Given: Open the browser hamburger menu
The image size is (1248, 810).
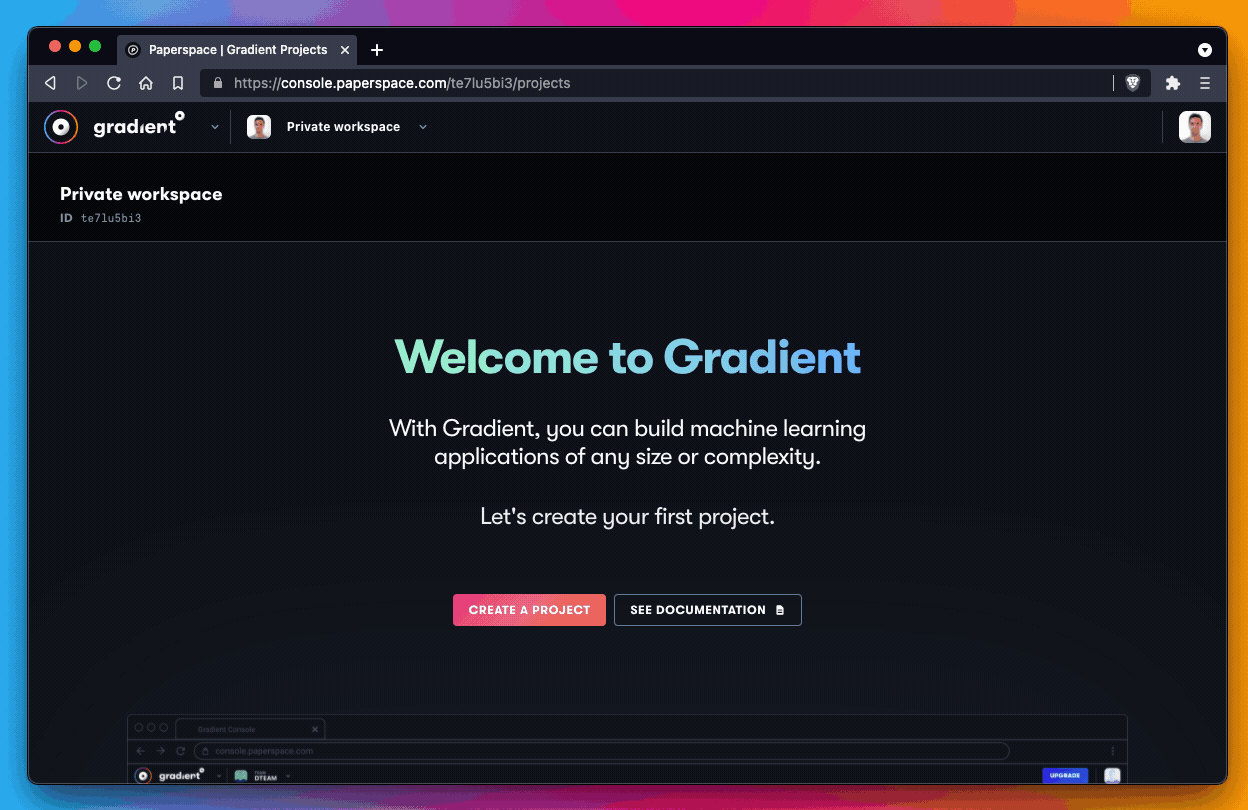Looking at the screenshot, I should point(1205,83).
